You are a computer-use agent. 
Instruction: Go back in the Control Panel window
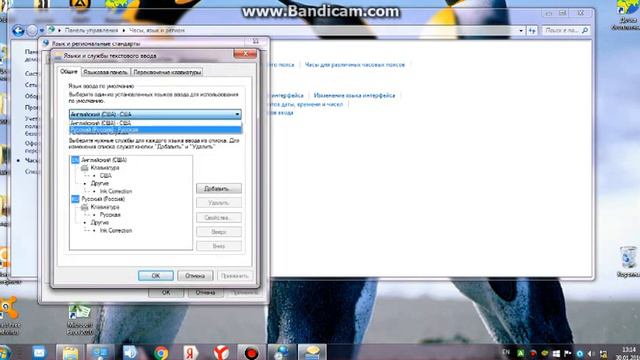click(x=18, y=31)
